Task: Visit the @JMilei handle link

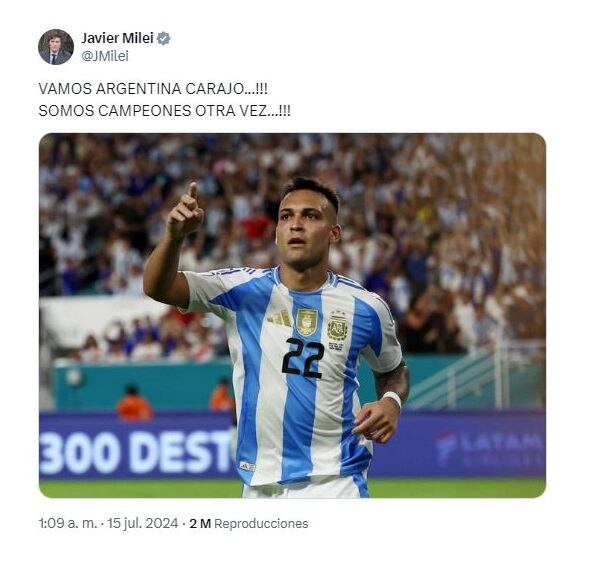Action: click(x=105, y=56)
